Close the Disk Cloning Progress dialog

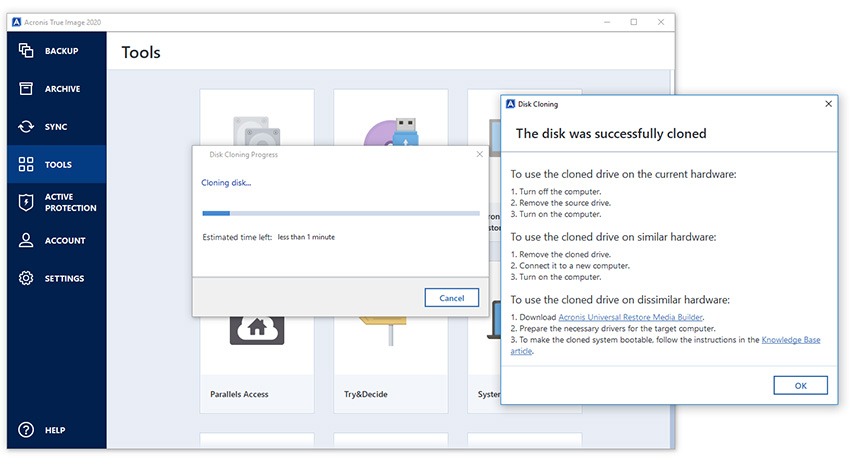coord(479,155)
